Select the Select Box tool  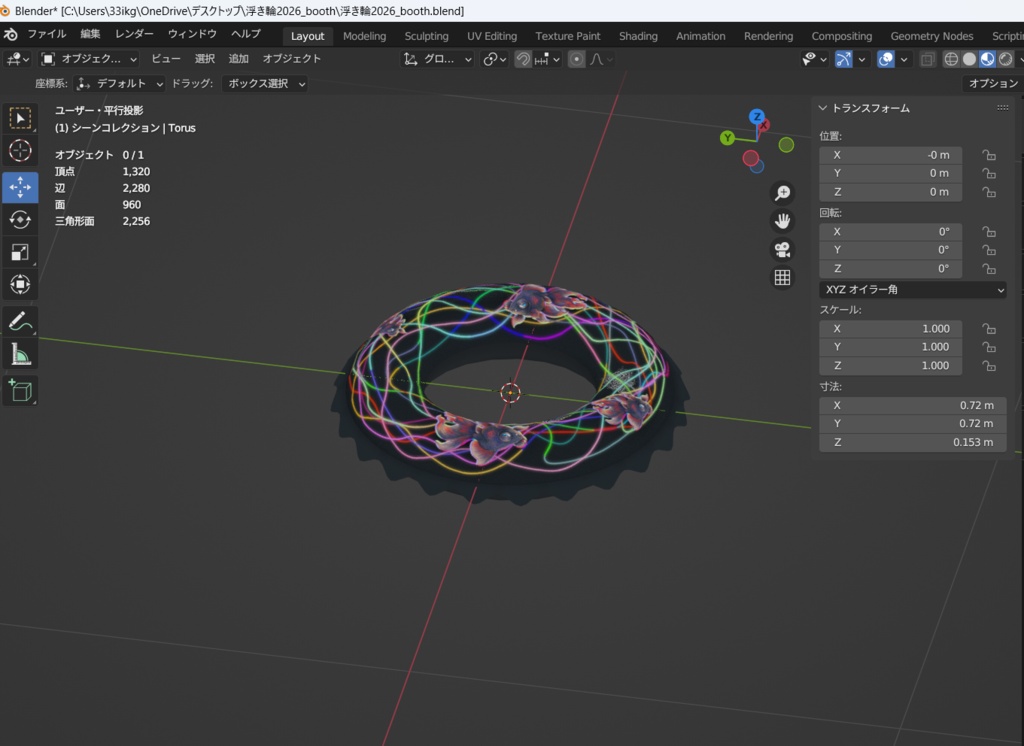pos(20,118)
